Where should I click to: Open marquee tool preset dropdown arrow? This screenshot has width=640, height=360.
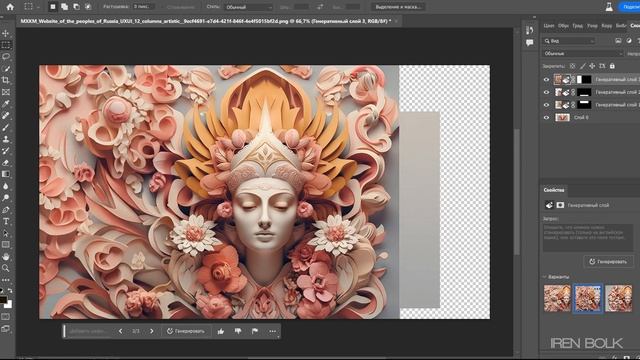(38, 7)
